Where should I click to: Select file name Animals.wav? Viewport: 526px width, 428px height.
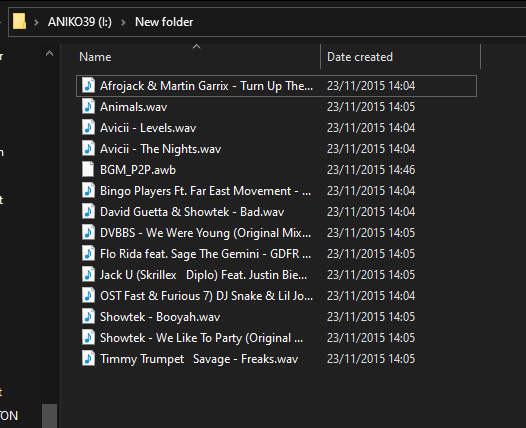click(134, 107)
